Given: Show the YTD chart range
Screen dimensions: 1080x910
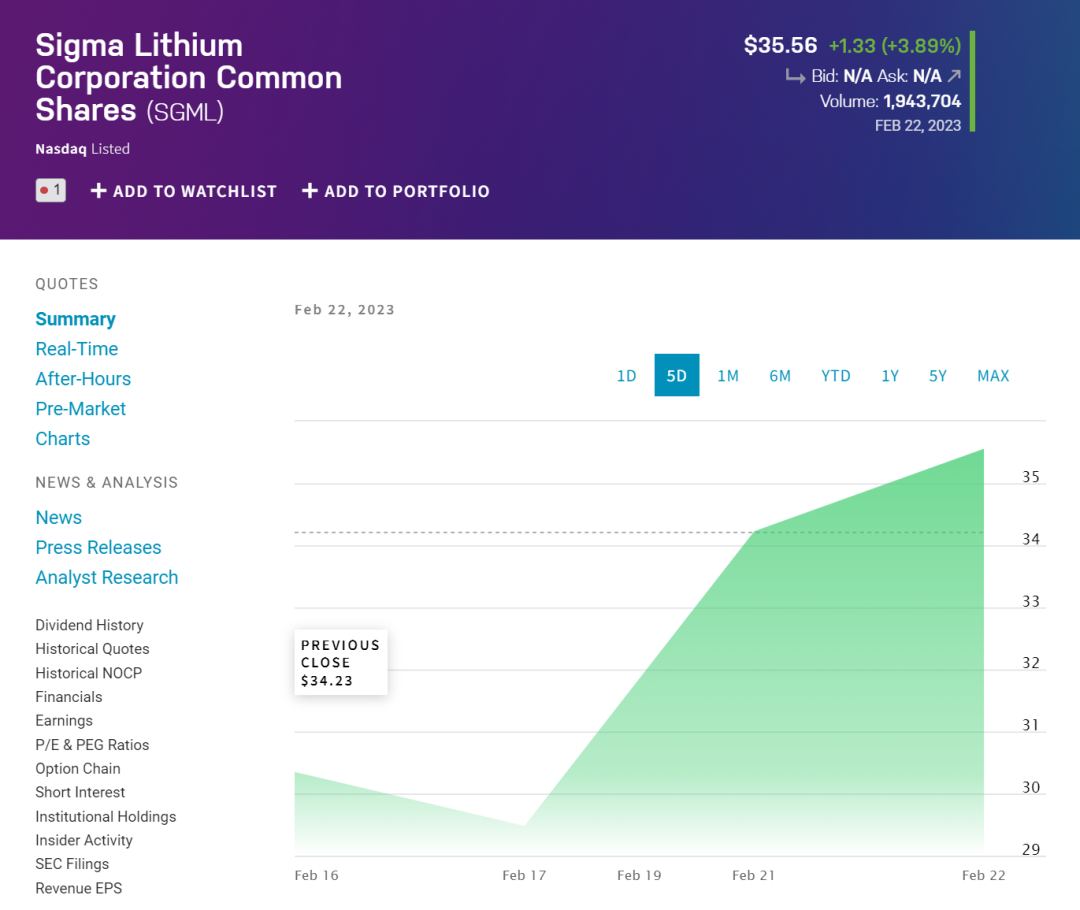Looking at the screenshot, I should [x=836, y=376].
